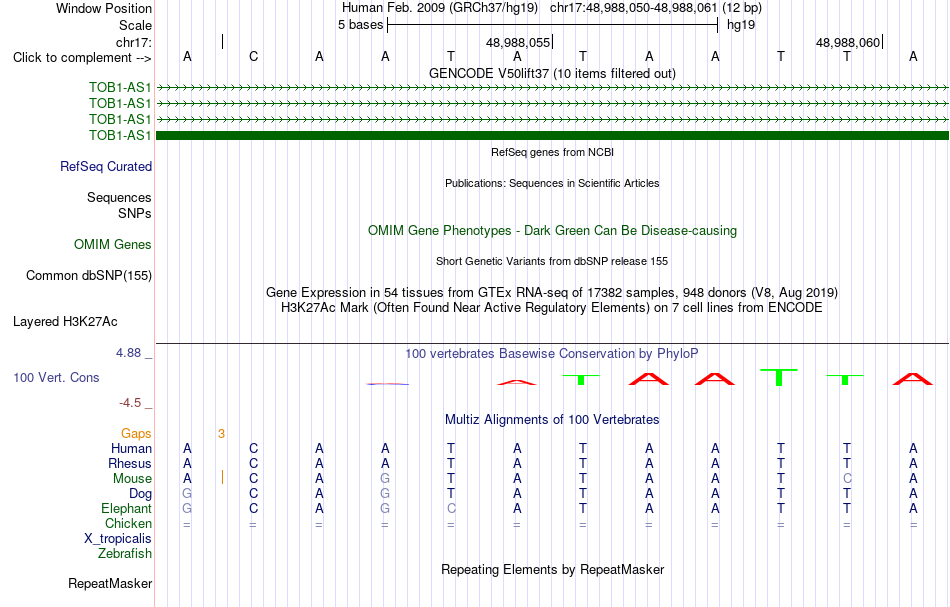Select the Human alignment row label
Viewport: 950px width, 607px height.
pyautogui.click(x=131, y=448)
